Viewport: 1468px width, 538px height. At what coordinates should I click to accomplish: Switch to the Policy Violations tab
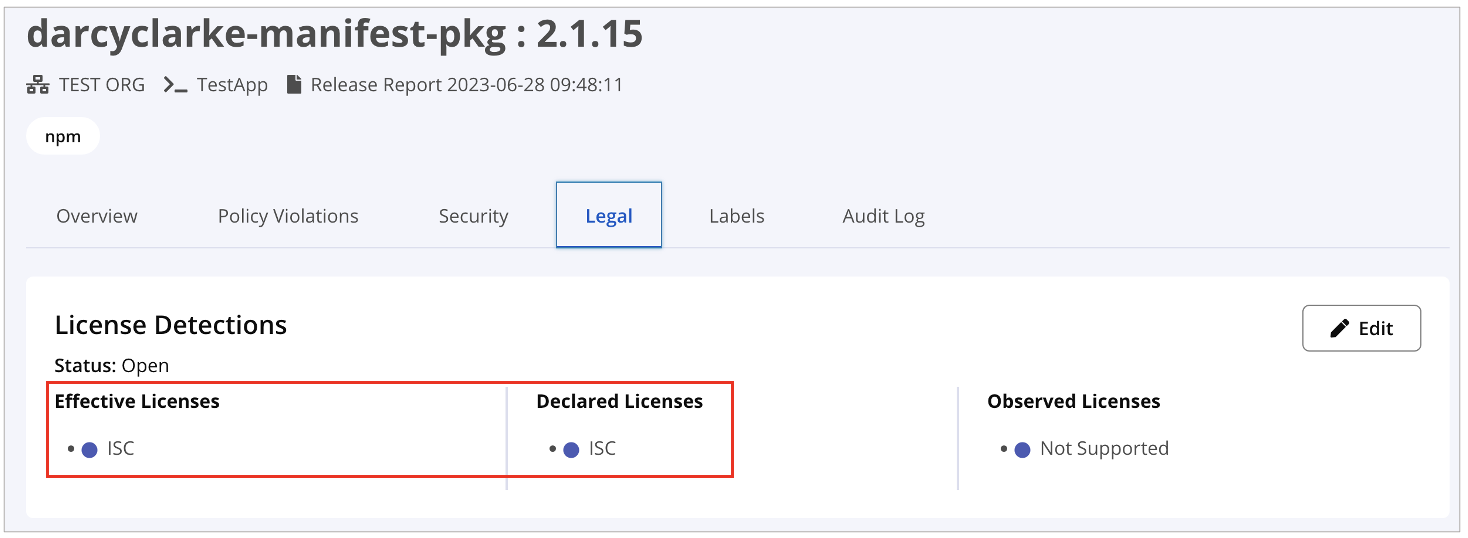[288, 216]
